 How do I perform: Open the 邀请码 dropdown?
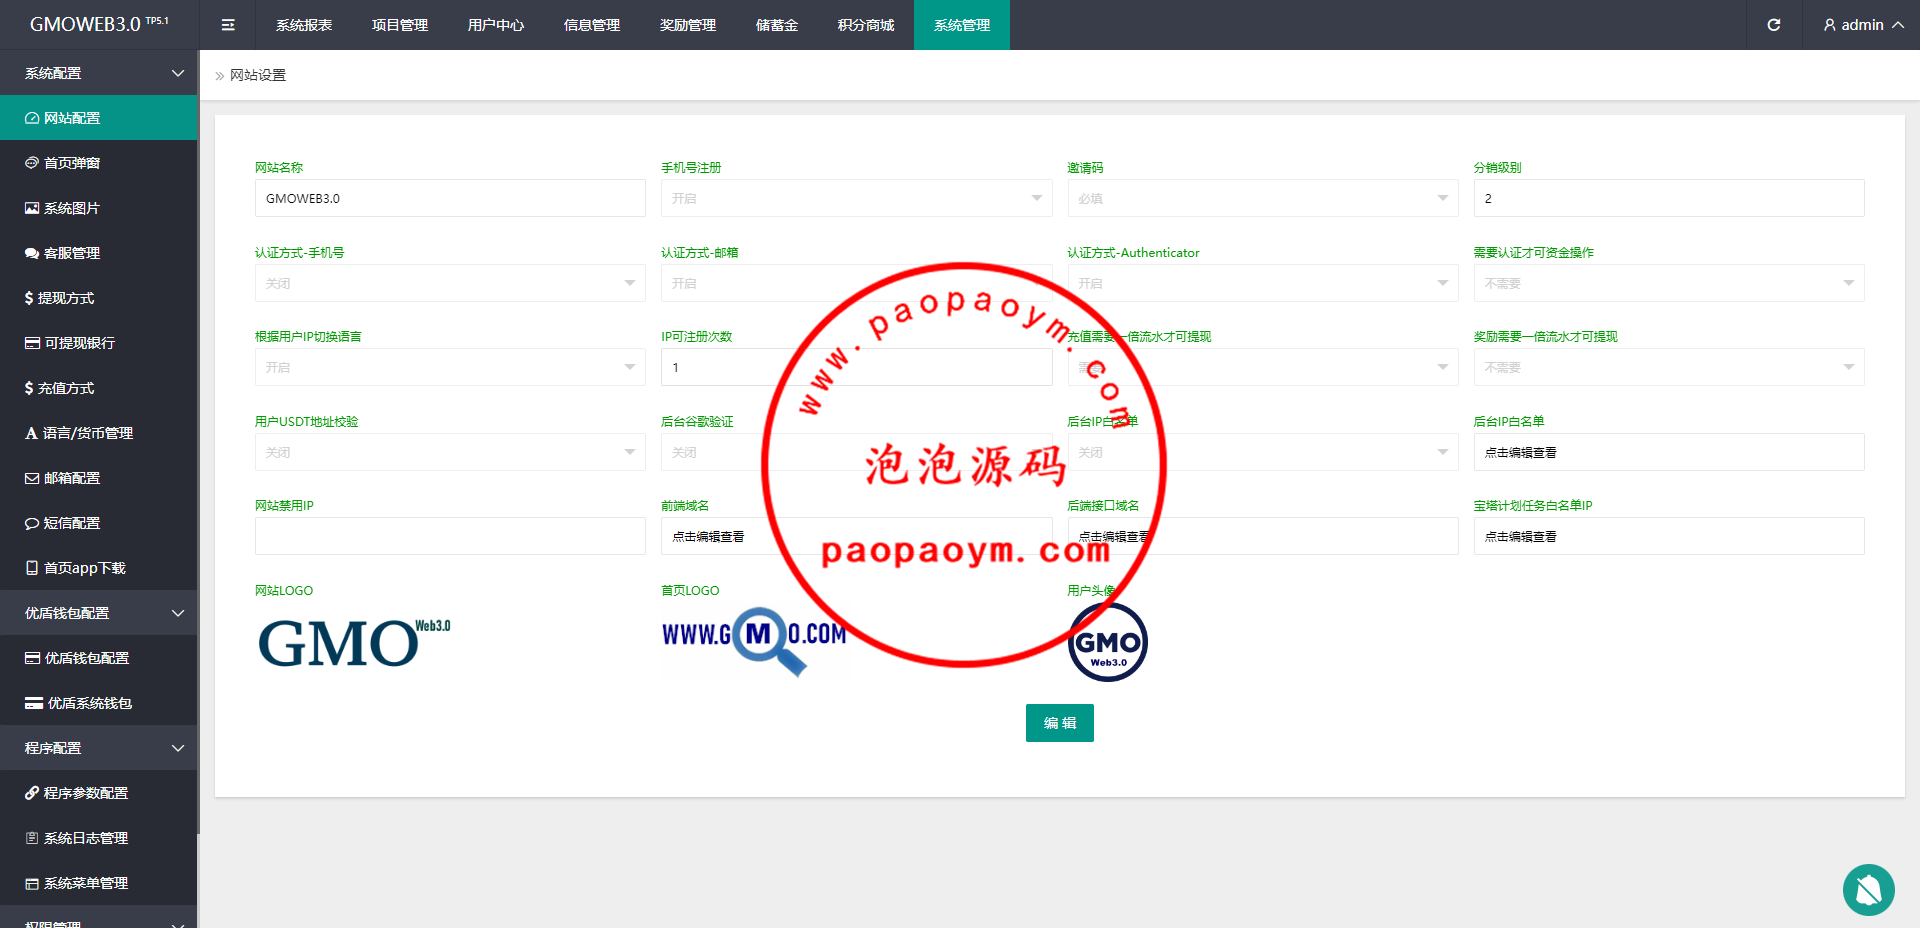[x=1263, y=198]
